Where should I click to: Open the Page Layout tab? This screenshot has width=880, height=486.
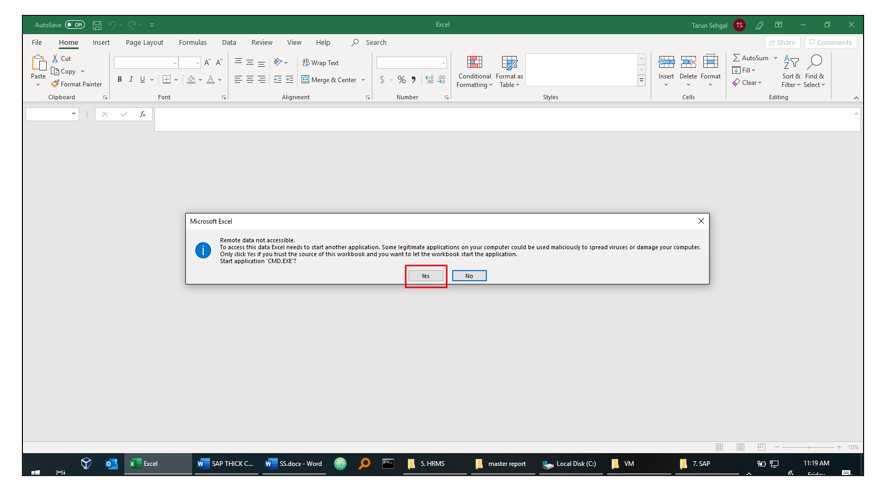(144, 43)
